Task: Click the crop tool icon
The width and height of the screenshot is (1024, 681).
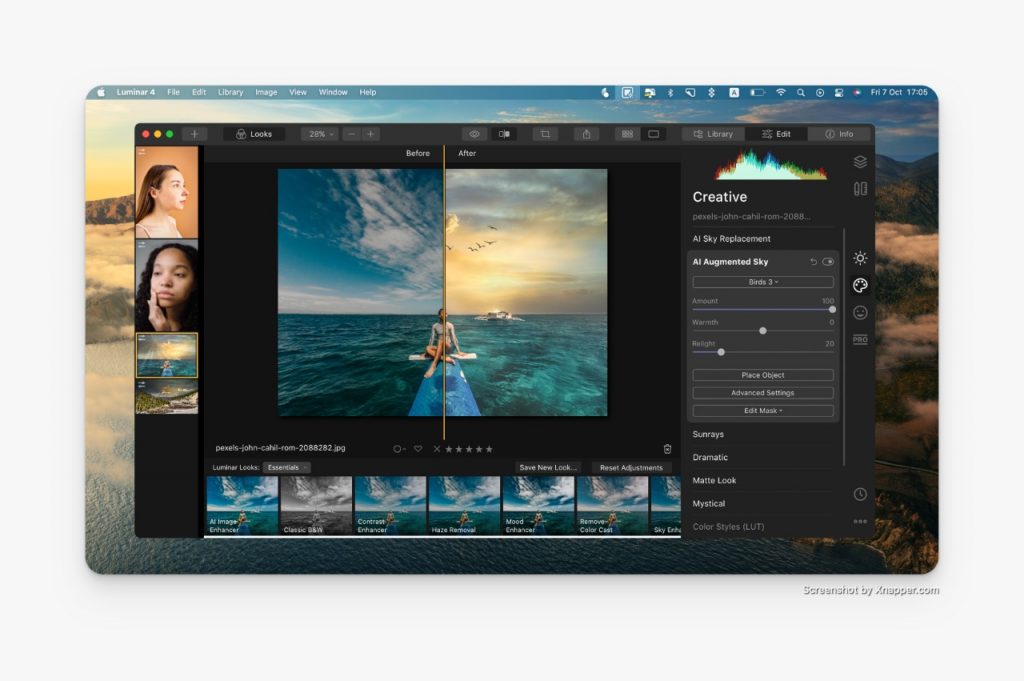Action: (x=545, y=134)
